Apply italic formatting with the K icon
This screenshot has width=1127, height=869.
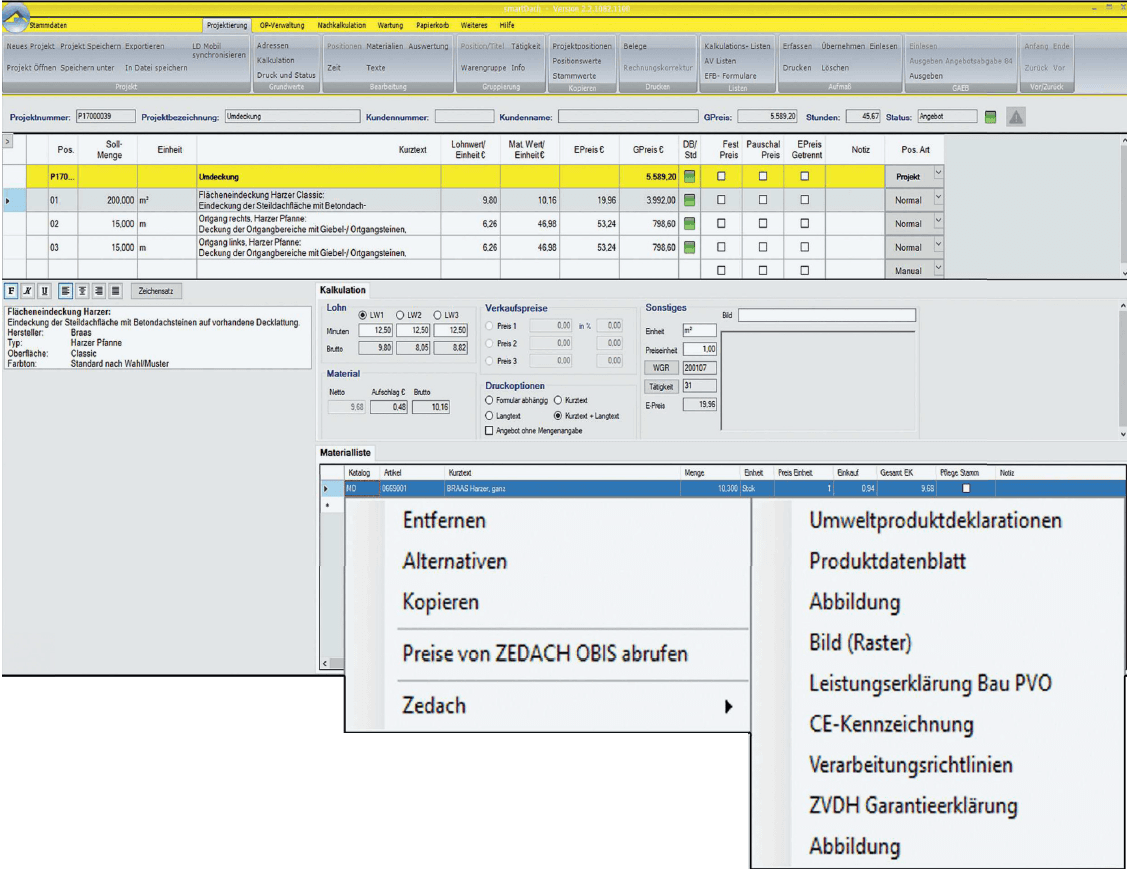pyautogui.click(x=28, y=291)
